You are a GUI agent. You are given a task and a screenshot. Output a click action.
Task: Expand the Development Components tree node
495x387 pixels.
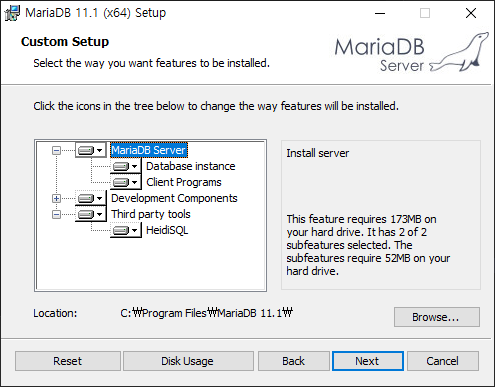click(x=56, y=198)
